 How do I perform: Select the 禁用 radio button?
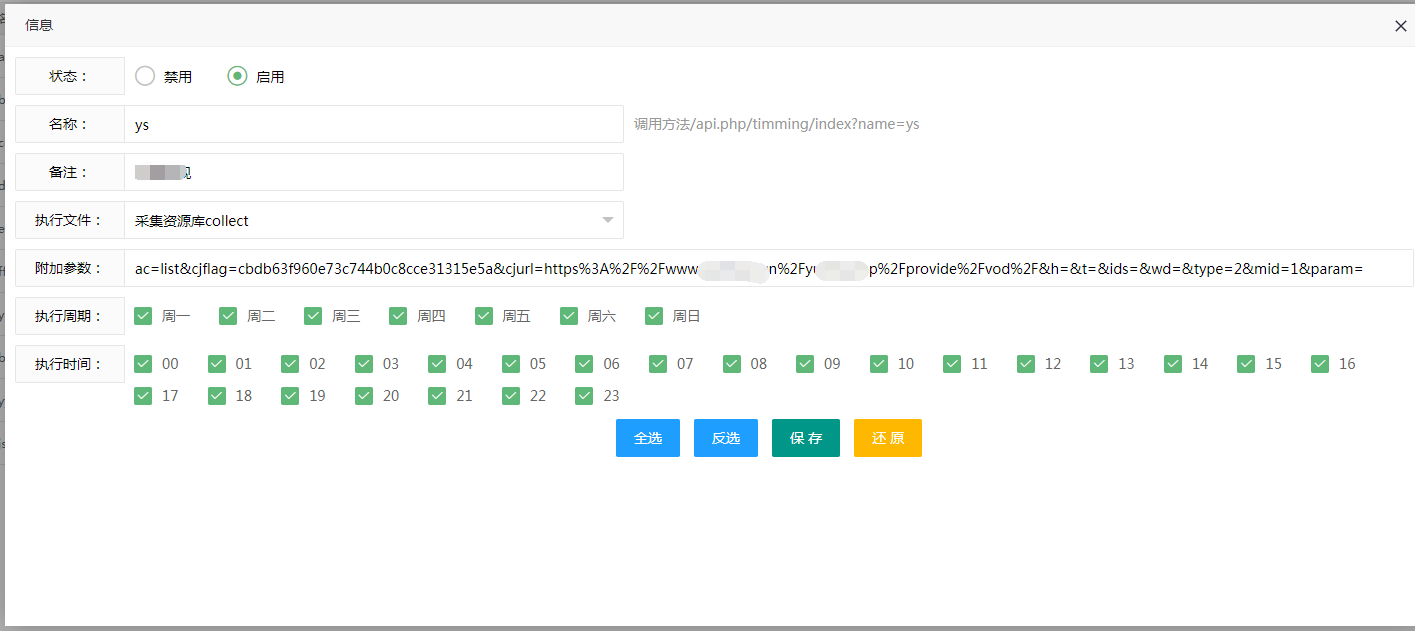[145, 76]
